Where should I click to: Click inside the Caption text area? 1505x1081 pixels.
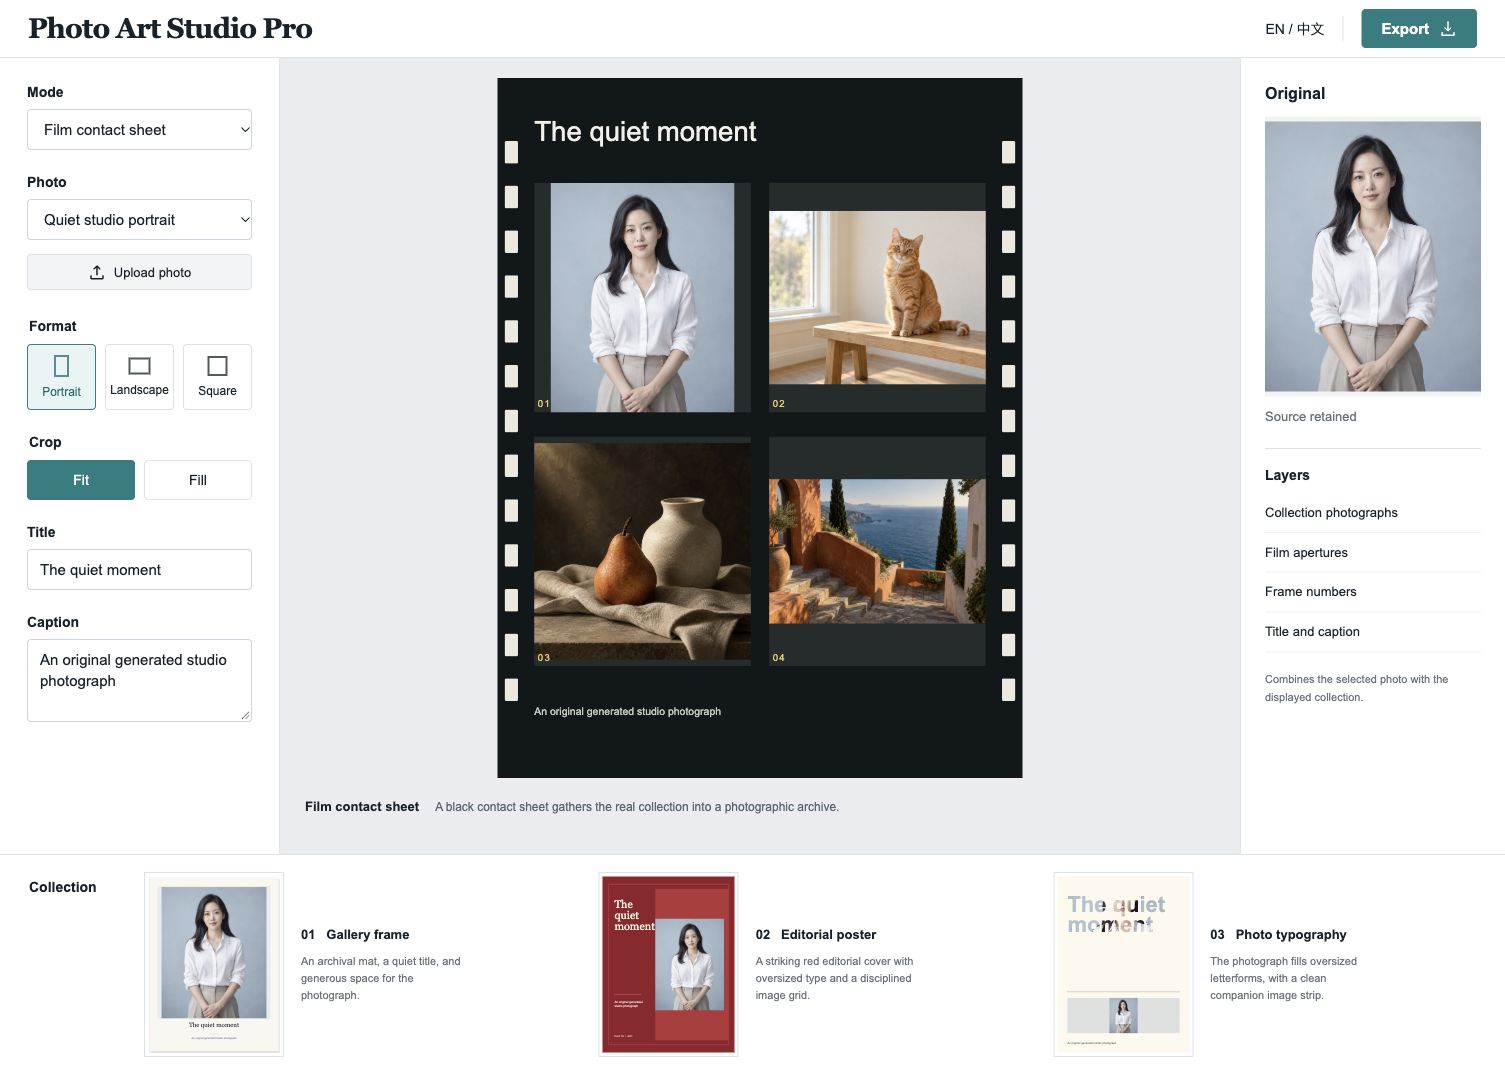click(139, 680)
